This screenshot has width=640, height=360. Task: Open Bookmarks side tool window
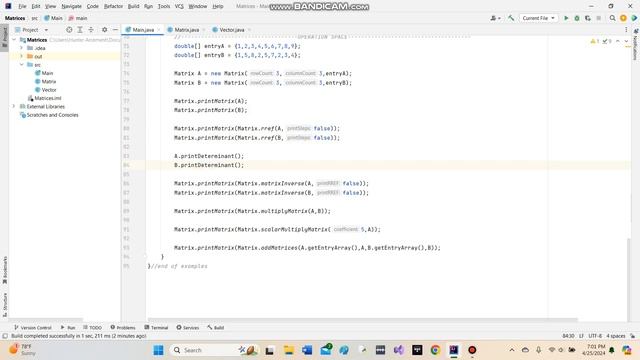pos(4,269)
